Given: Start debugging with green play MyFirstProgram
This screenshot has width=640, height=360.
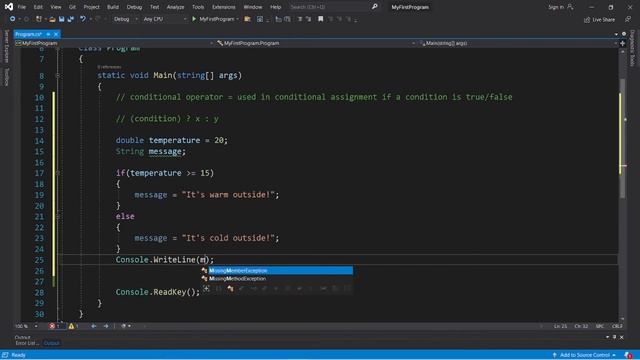Looking at the screenshot, I should click(x=213, y=19).
